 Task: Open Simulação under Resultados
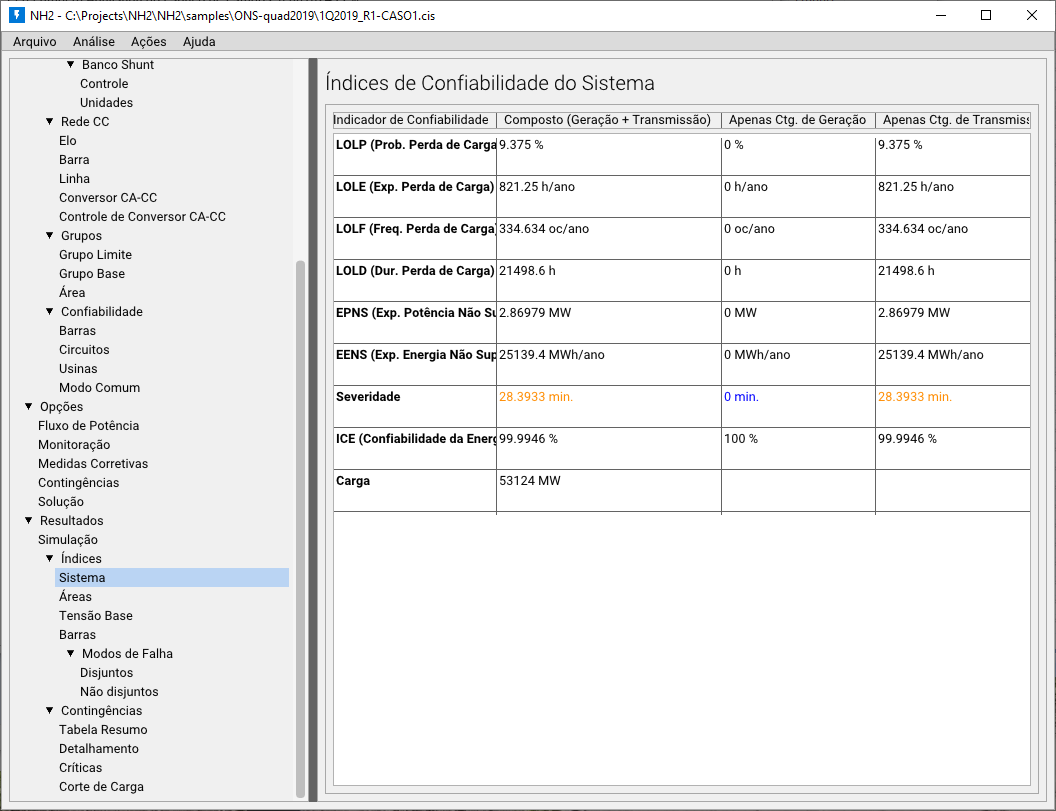click(x=67, y=540)
